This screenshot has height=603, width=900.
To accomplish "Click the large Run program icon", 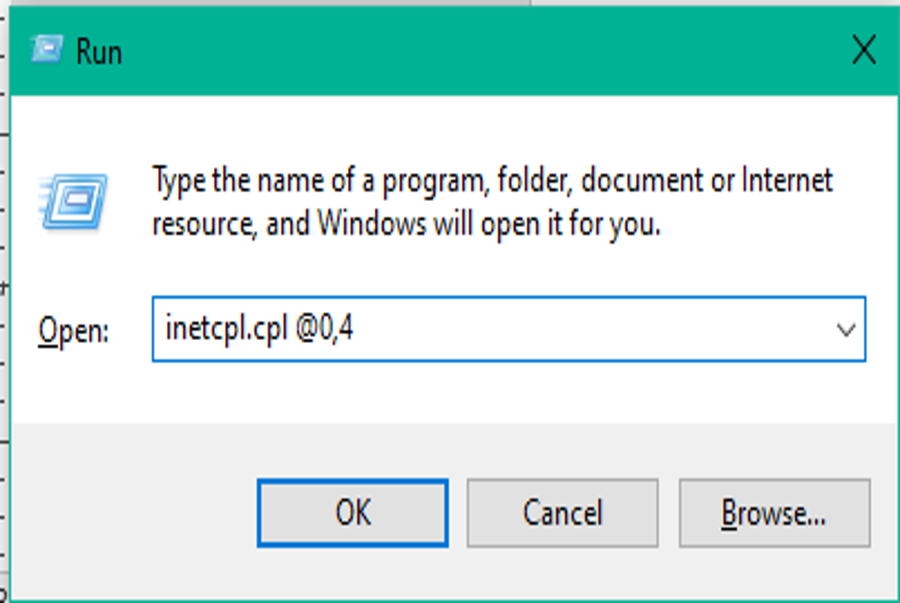I will coord(73,201).
